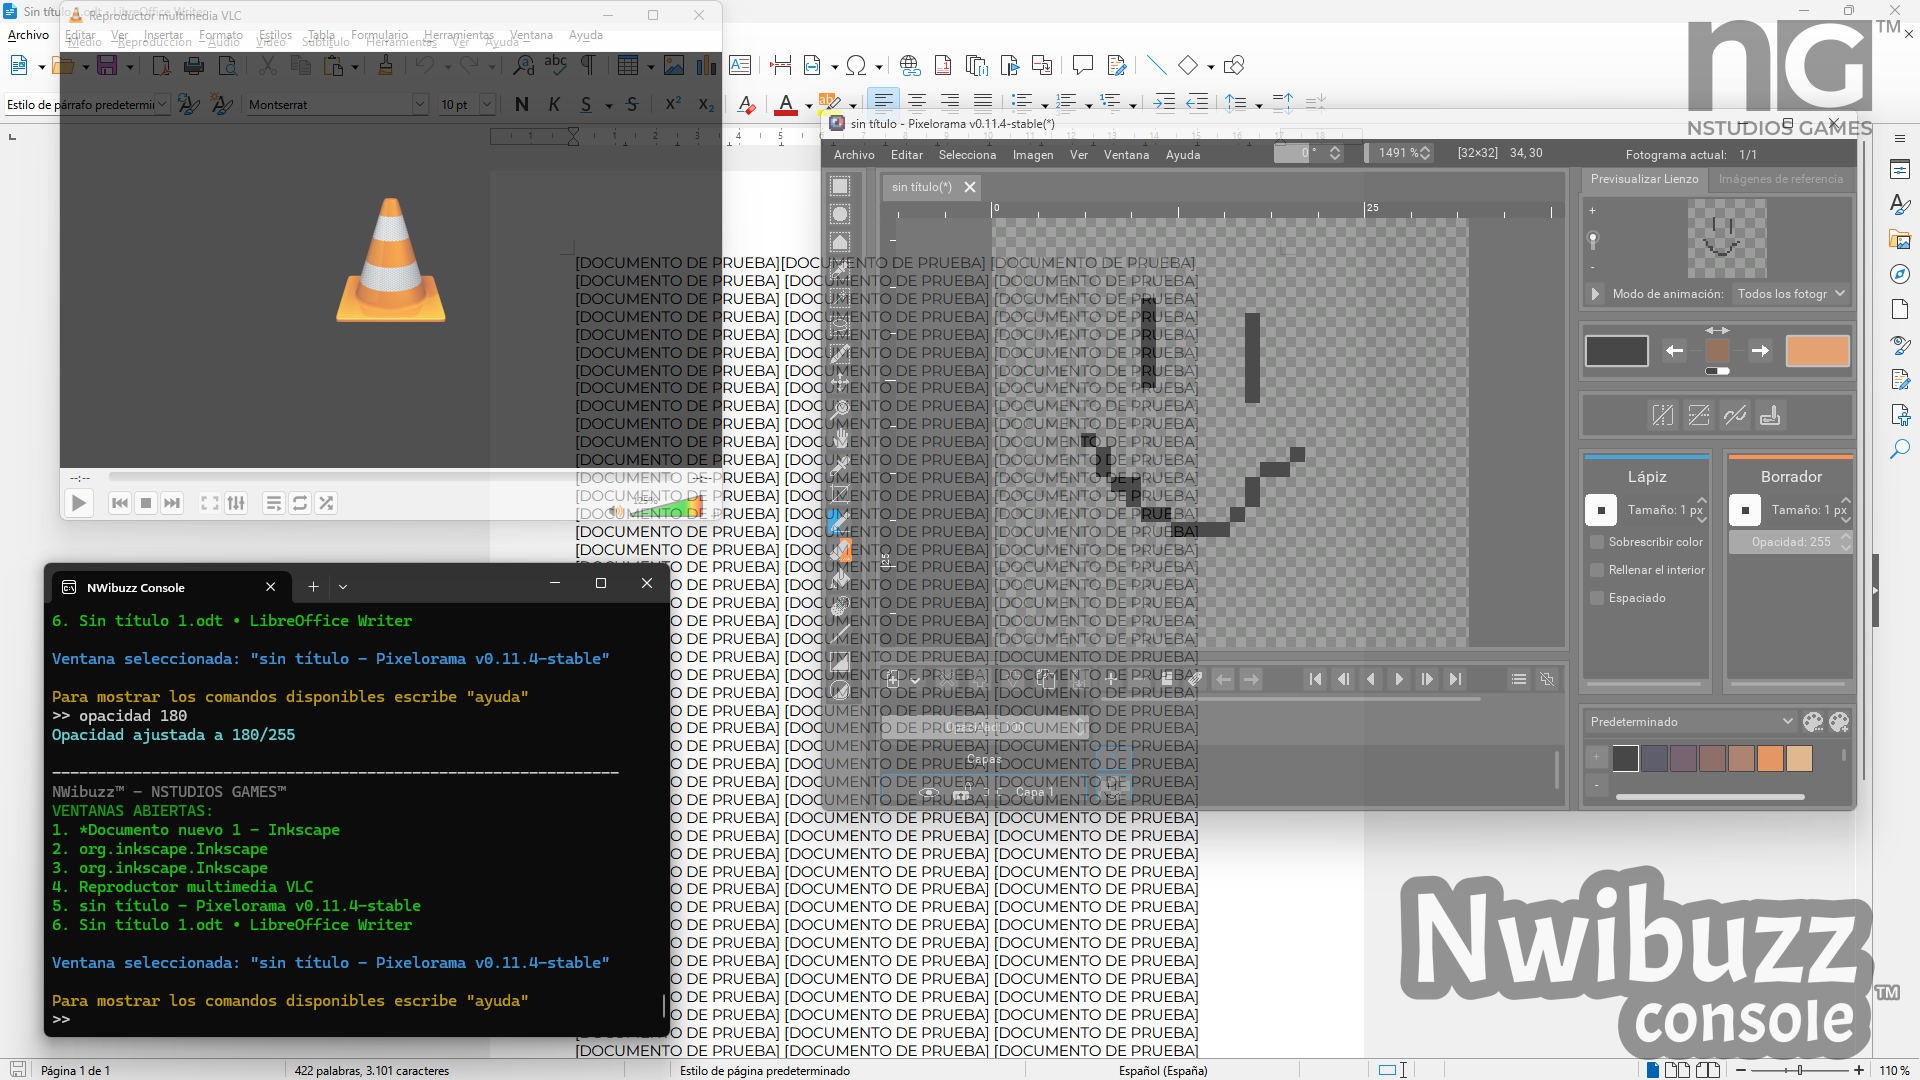Viewport: 1920px width, 1080px height.
Task: Open the Navigator in Writer sidebar
Action: pyautogui.click(x=1900, y=274)
